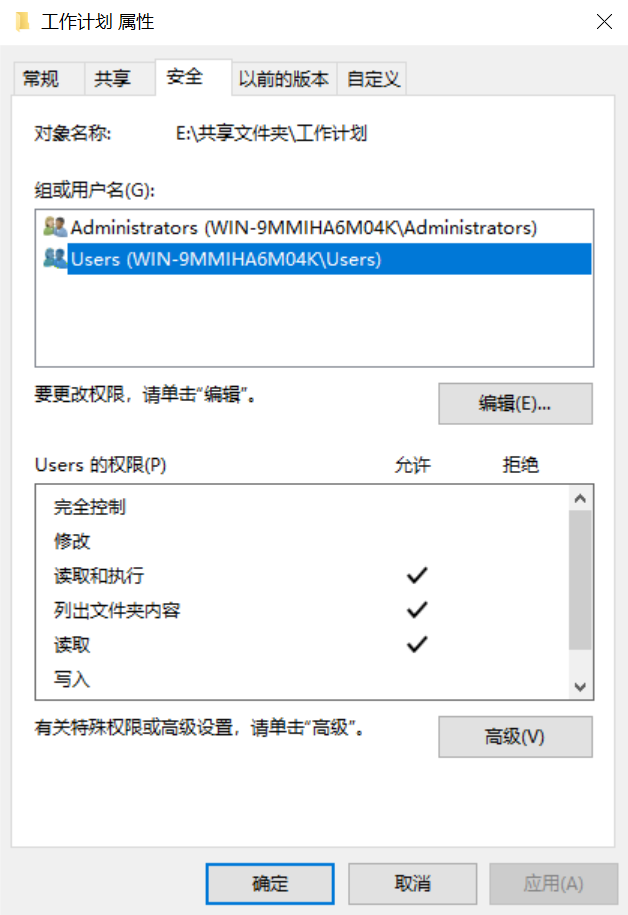Close the 工作计划 属性 dialog
The image size is (628, 915).
[604, 22]
